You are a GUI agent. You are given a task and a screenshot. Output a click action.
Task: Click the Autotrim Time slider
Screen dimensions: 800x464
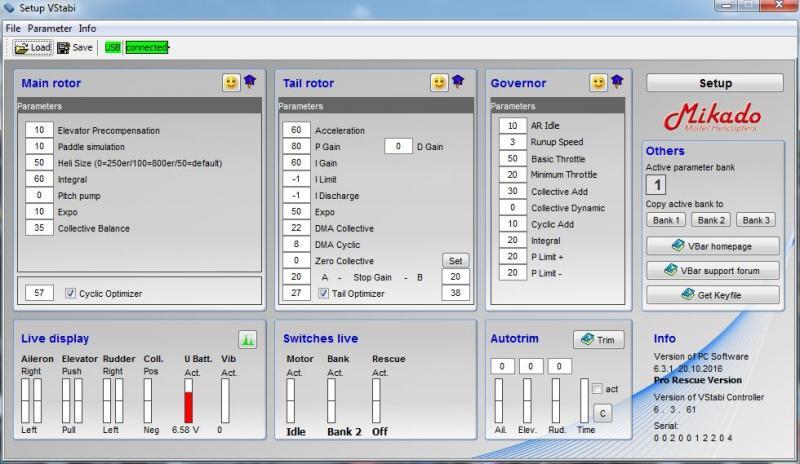tap(585, 400)
